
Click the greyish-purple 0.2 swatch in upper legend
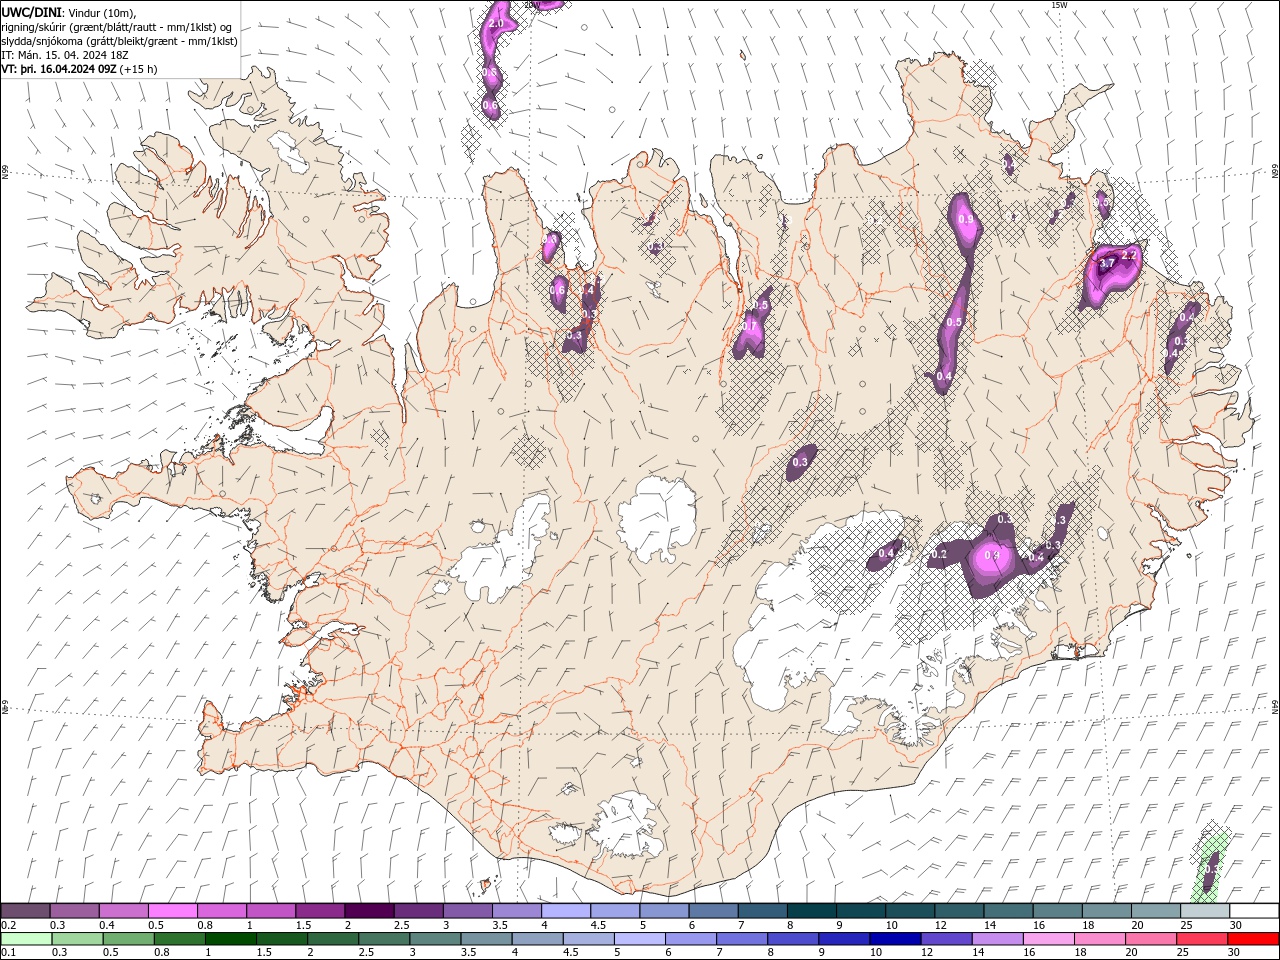pos(26,911)
